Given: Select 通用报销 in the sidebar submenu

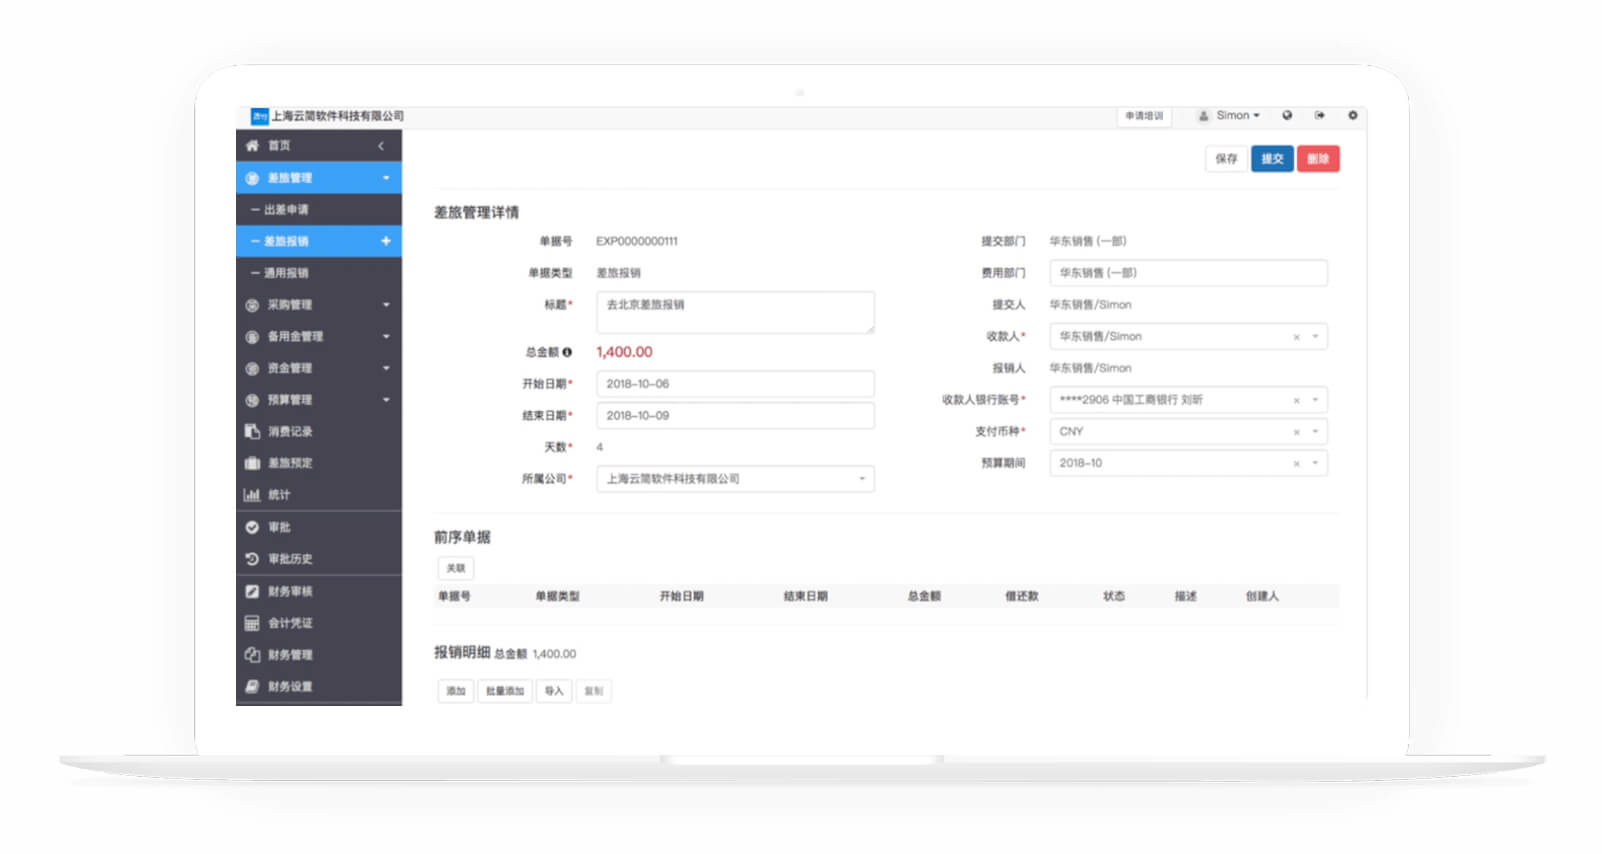Looking at the screenshot, I should (x=286, y=273).
